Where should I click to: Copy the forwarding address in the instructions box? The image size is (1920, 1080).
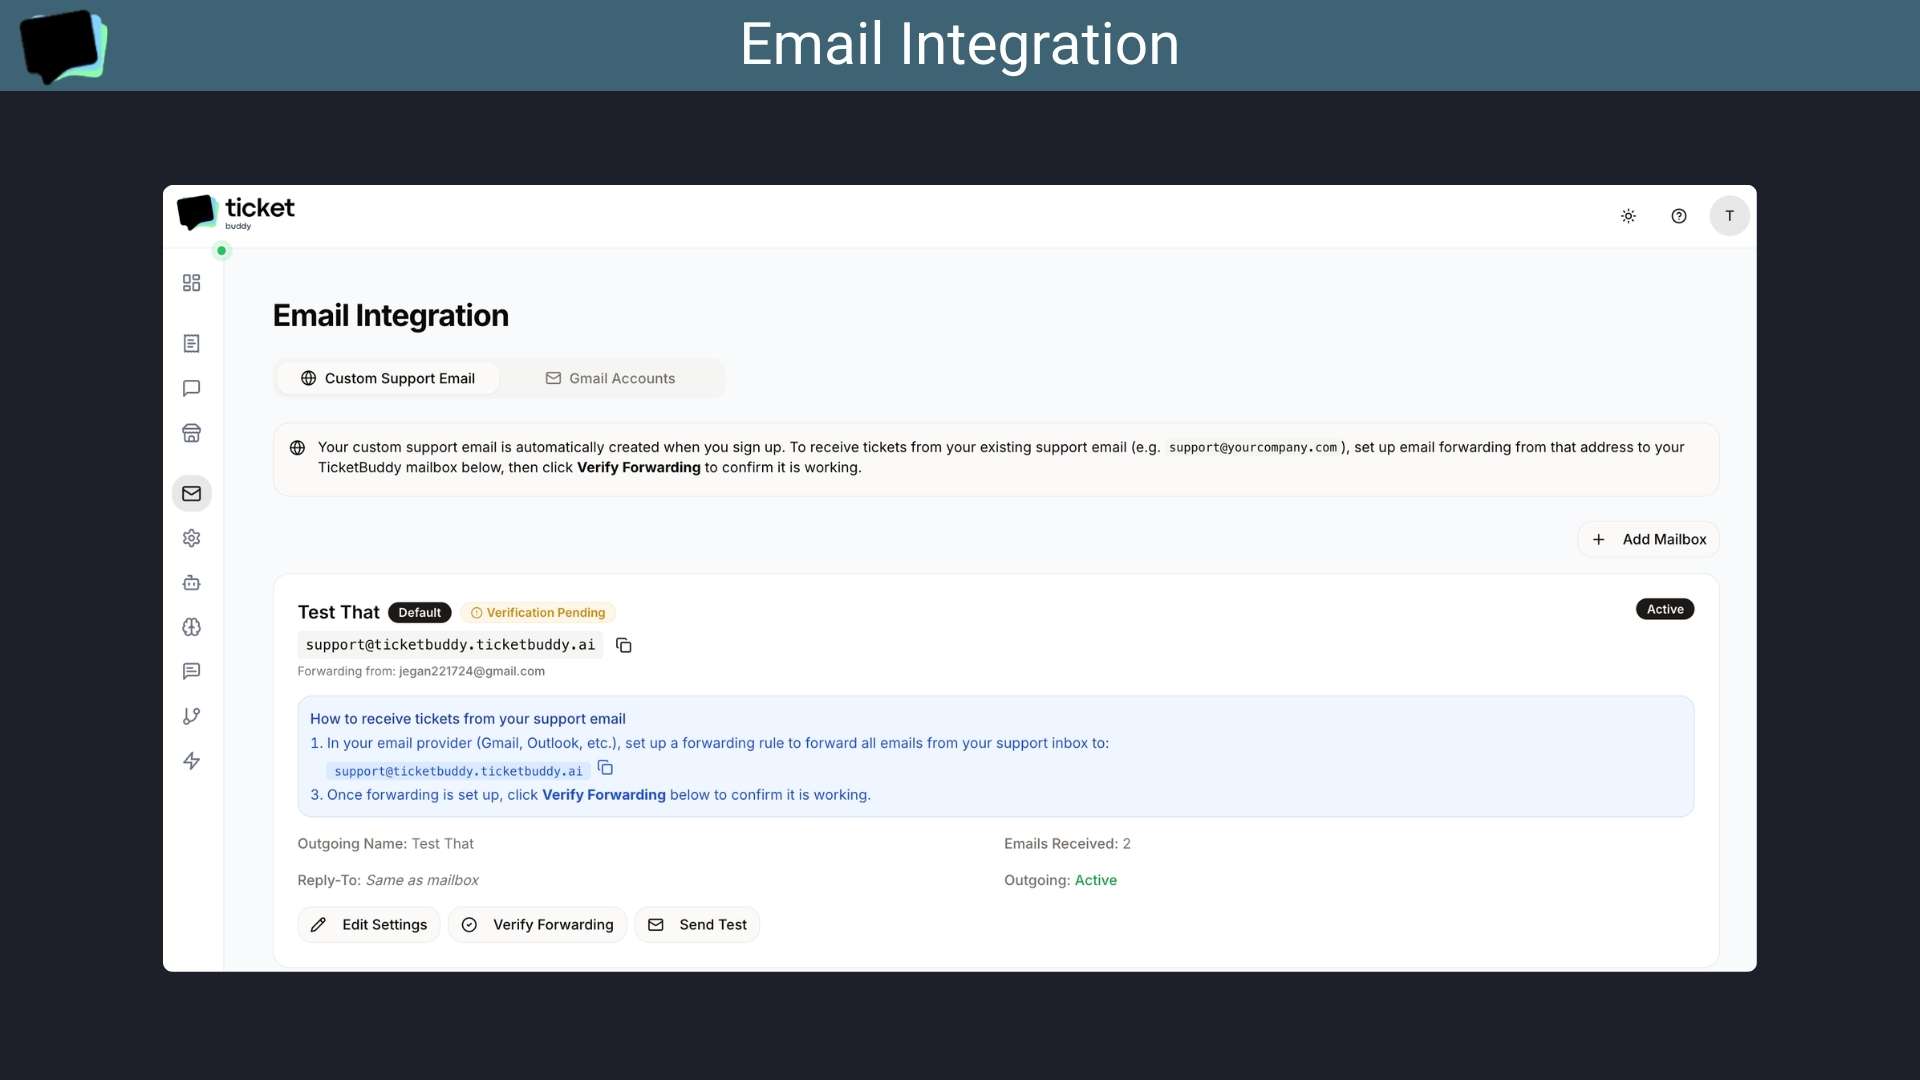pyautogui.click(x=605, y=768)
